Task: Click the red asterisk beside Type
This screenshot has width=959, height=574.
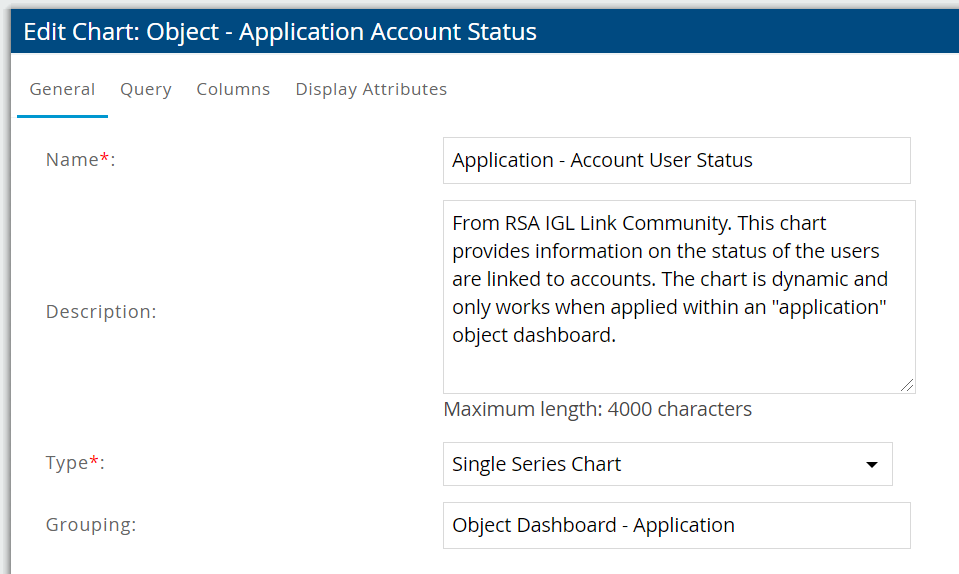Action: pos(95,462)
